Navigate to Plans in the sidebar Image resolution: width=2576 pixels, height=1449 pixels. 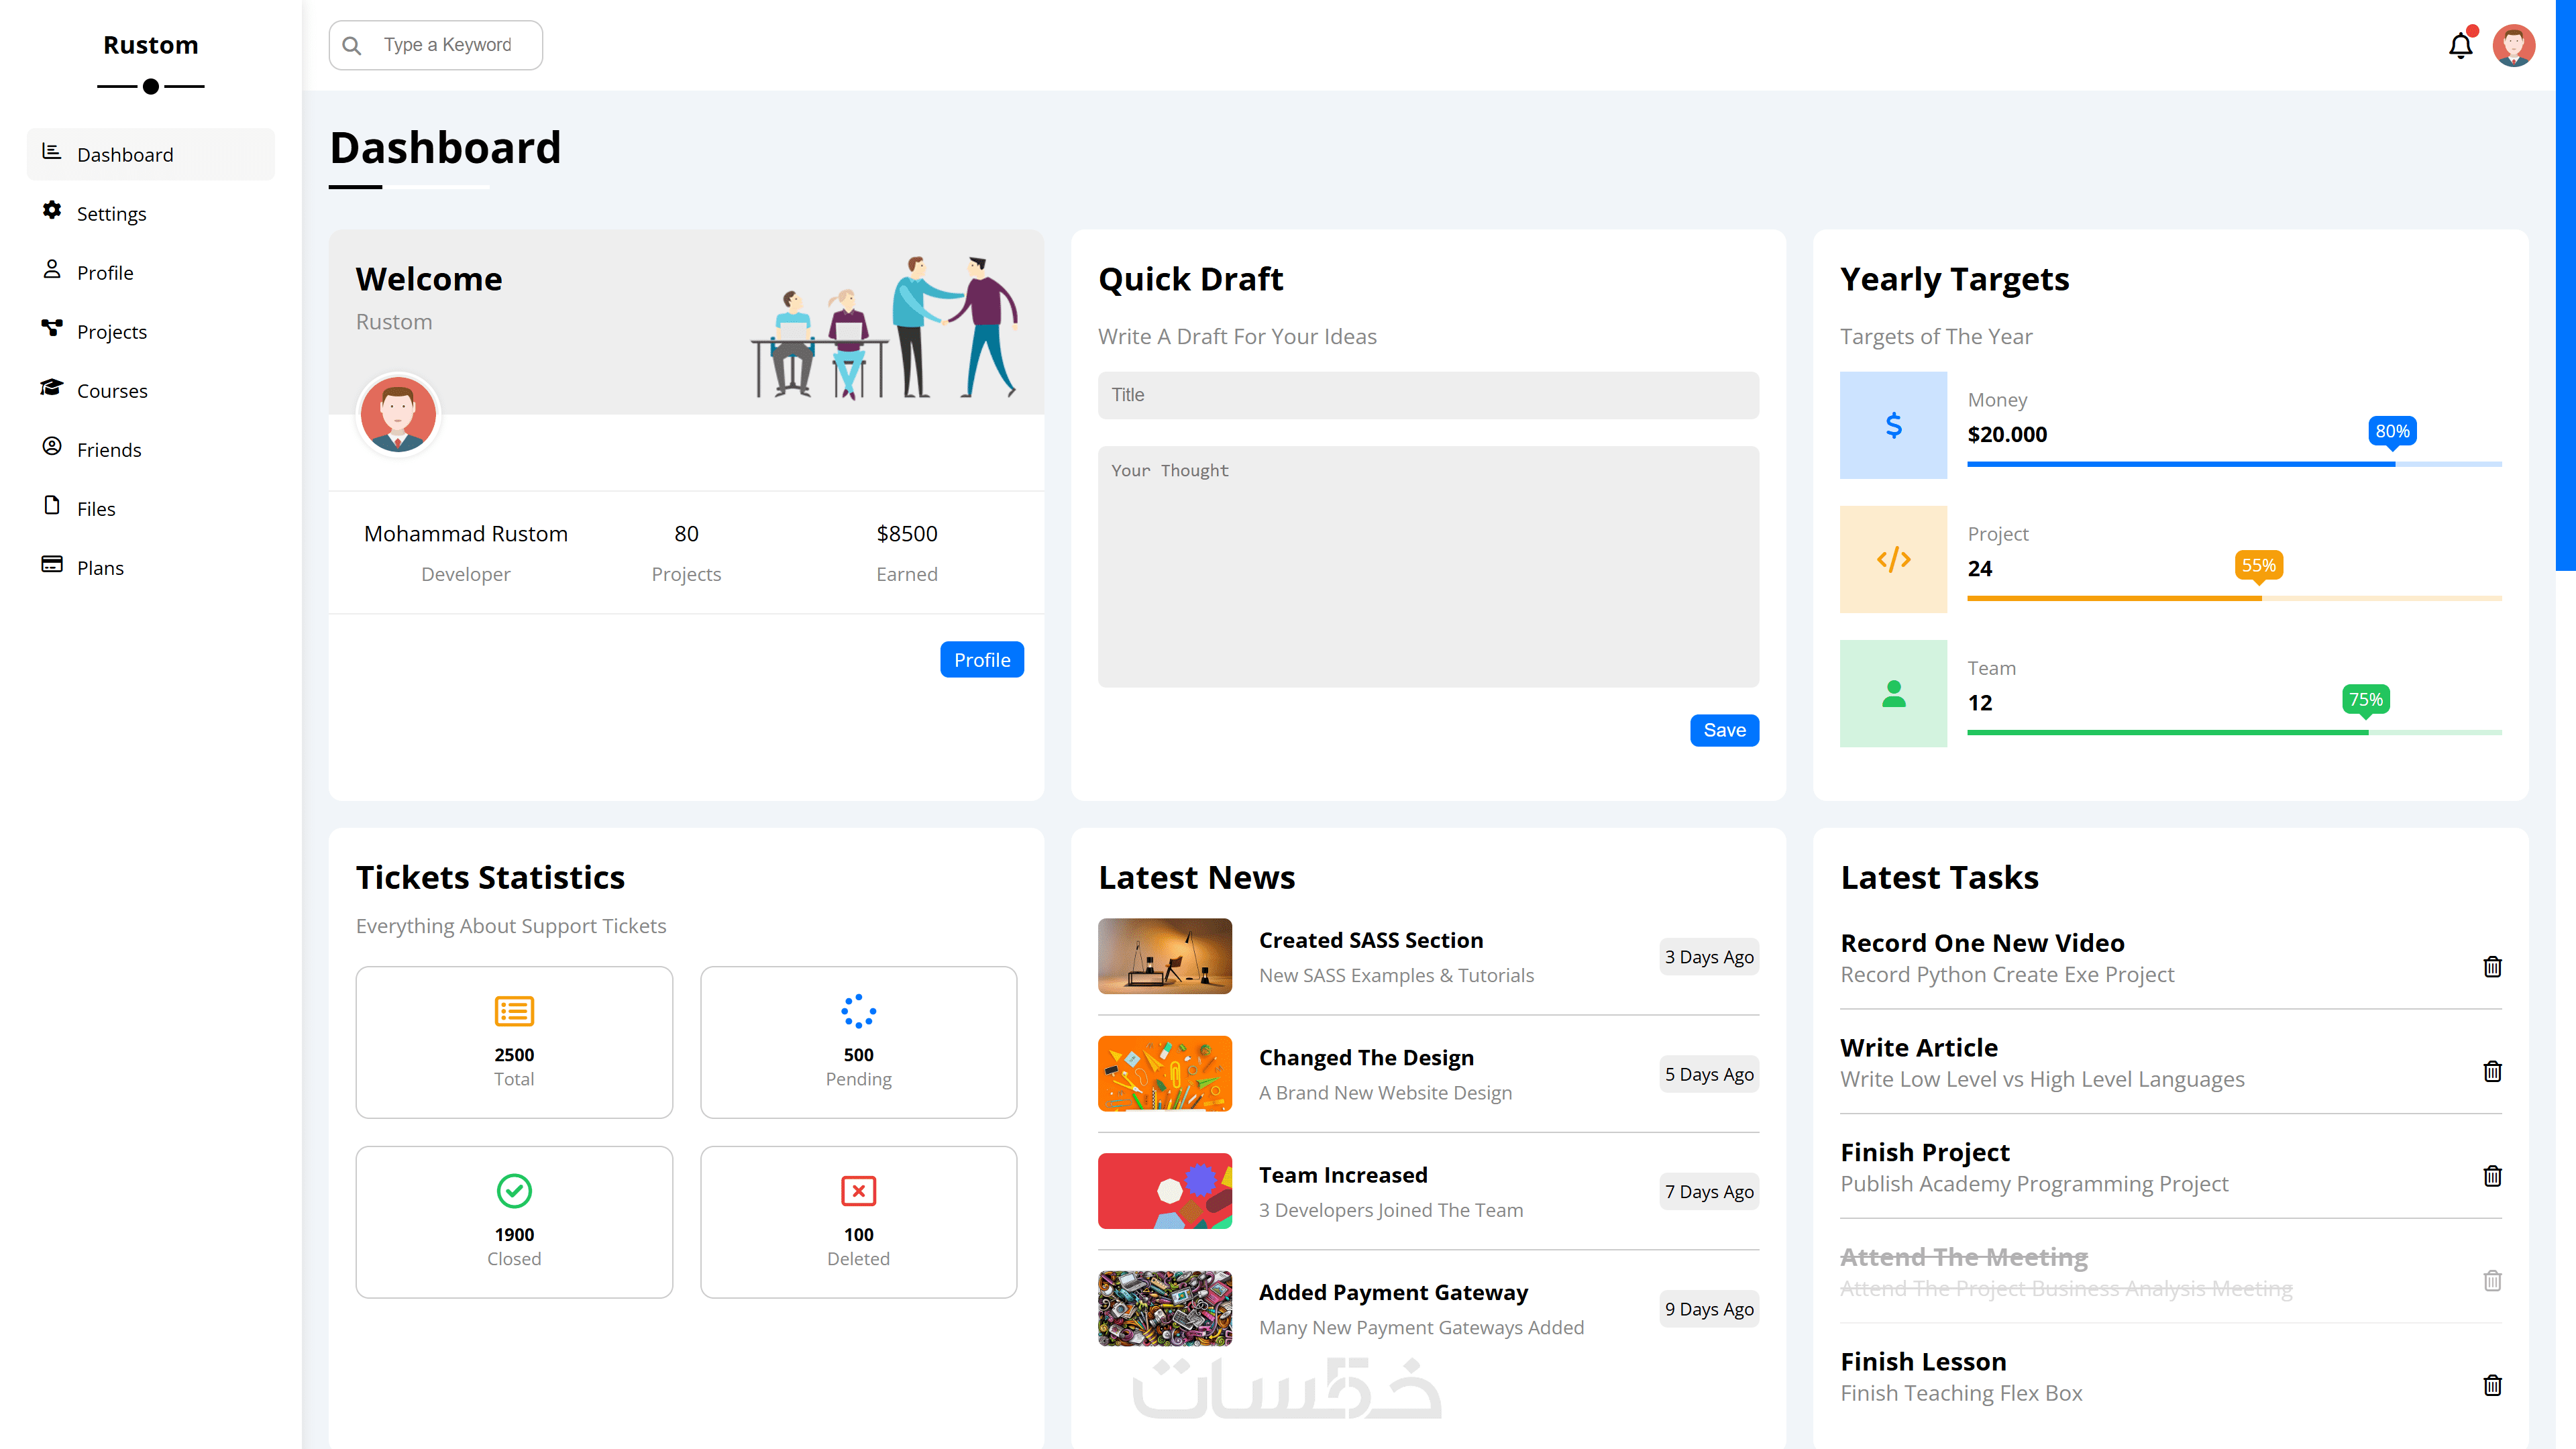click(100, 568)
